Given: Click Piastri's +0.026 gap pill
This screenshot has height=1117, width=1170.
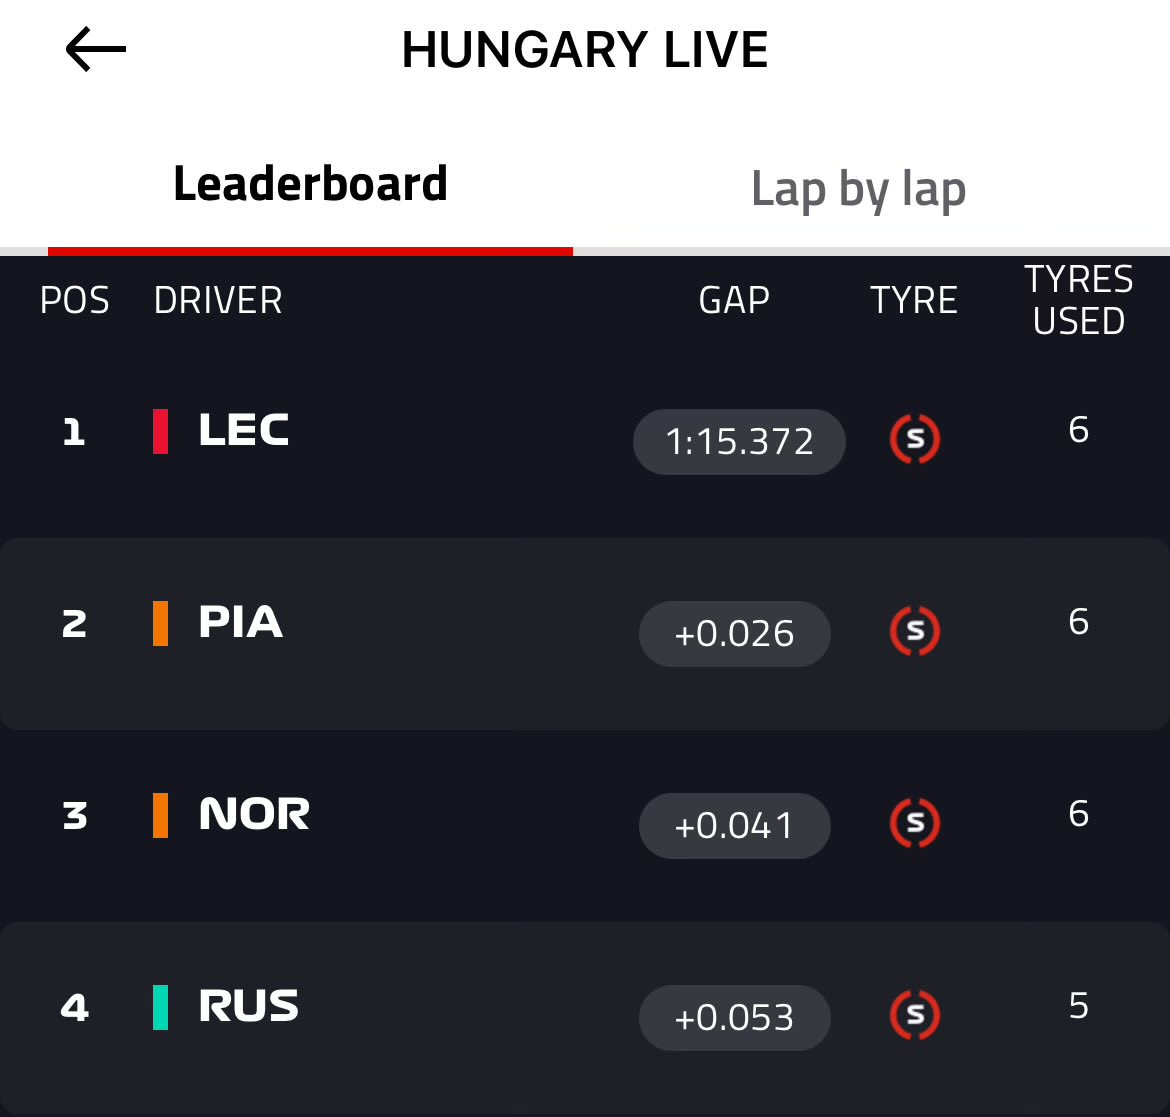Looking at the screenshot, I should 734,633.
